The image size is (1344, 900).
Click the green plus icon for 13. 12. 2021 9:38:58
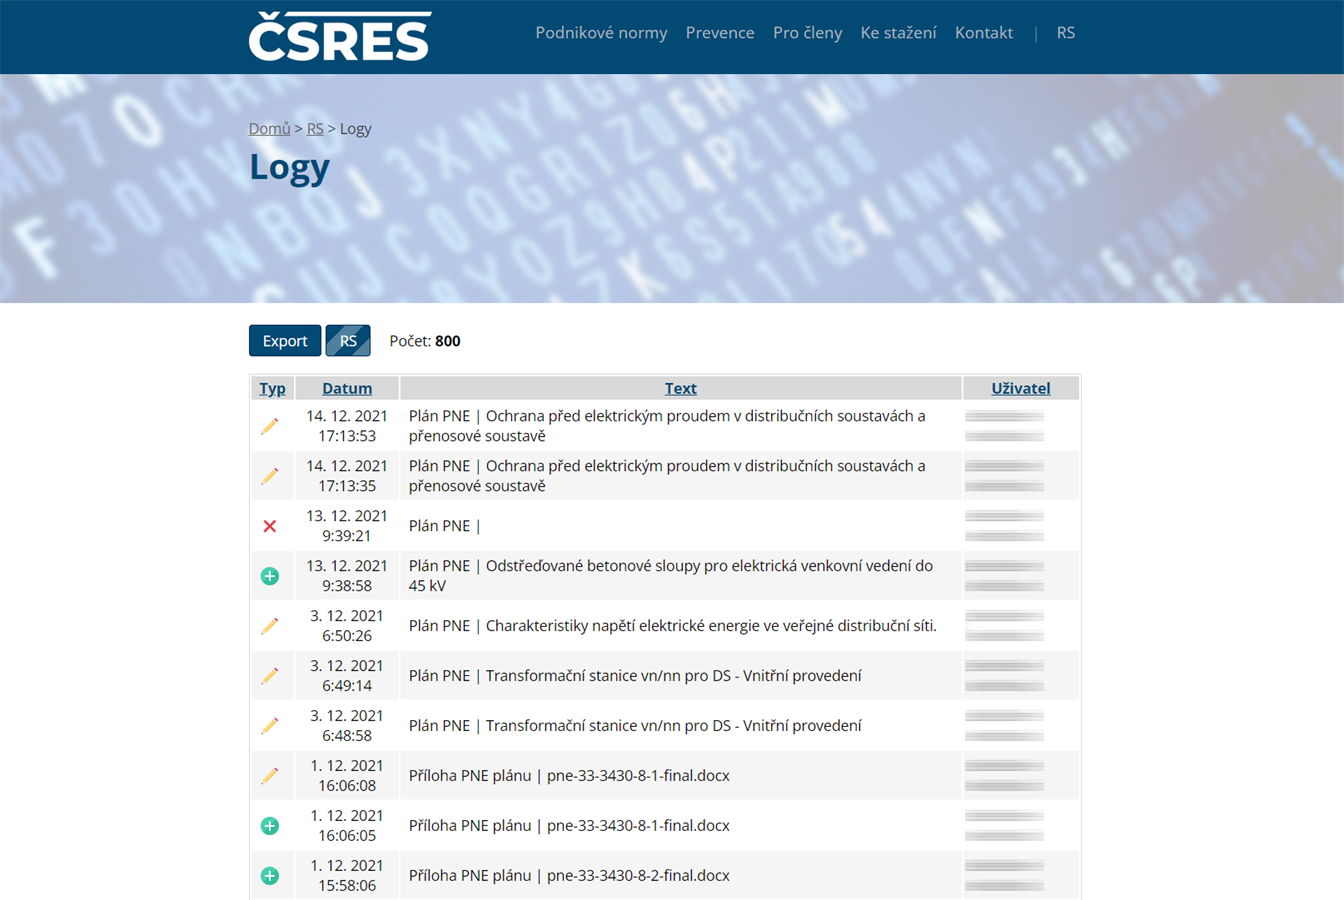coord(270,576)
